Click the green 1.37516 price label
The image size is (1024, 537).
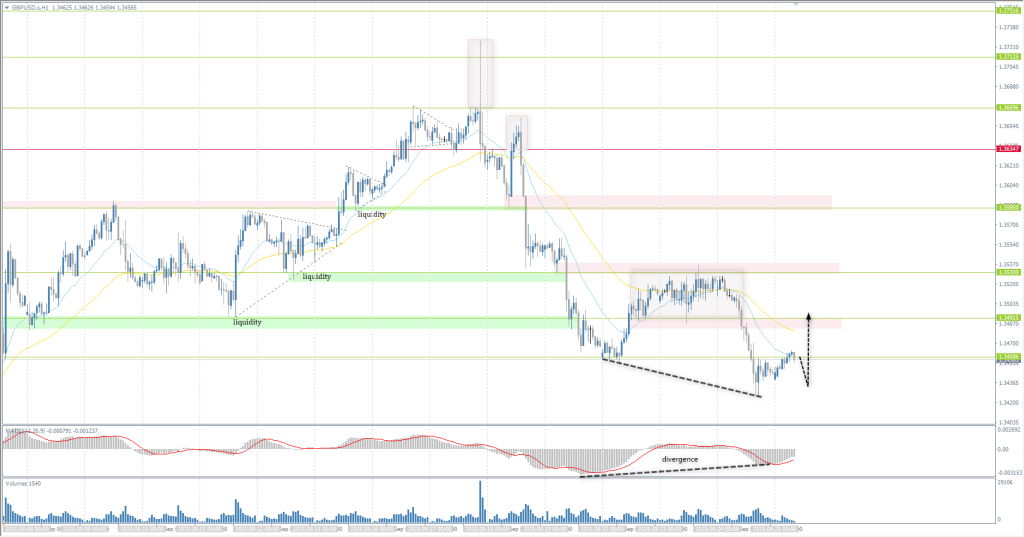click(x=1008, y=11)
